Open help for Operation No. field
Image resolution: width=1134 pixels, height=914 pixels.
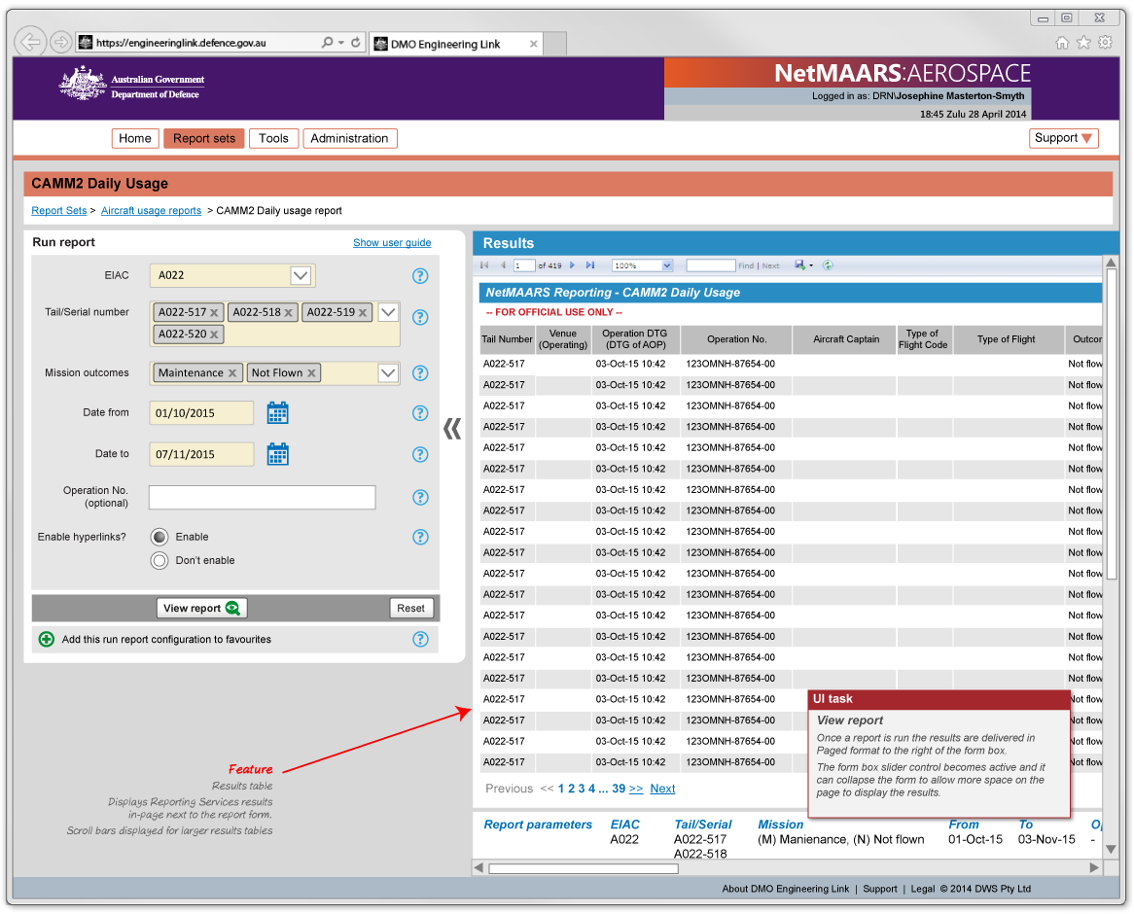[x=420, y=497]
